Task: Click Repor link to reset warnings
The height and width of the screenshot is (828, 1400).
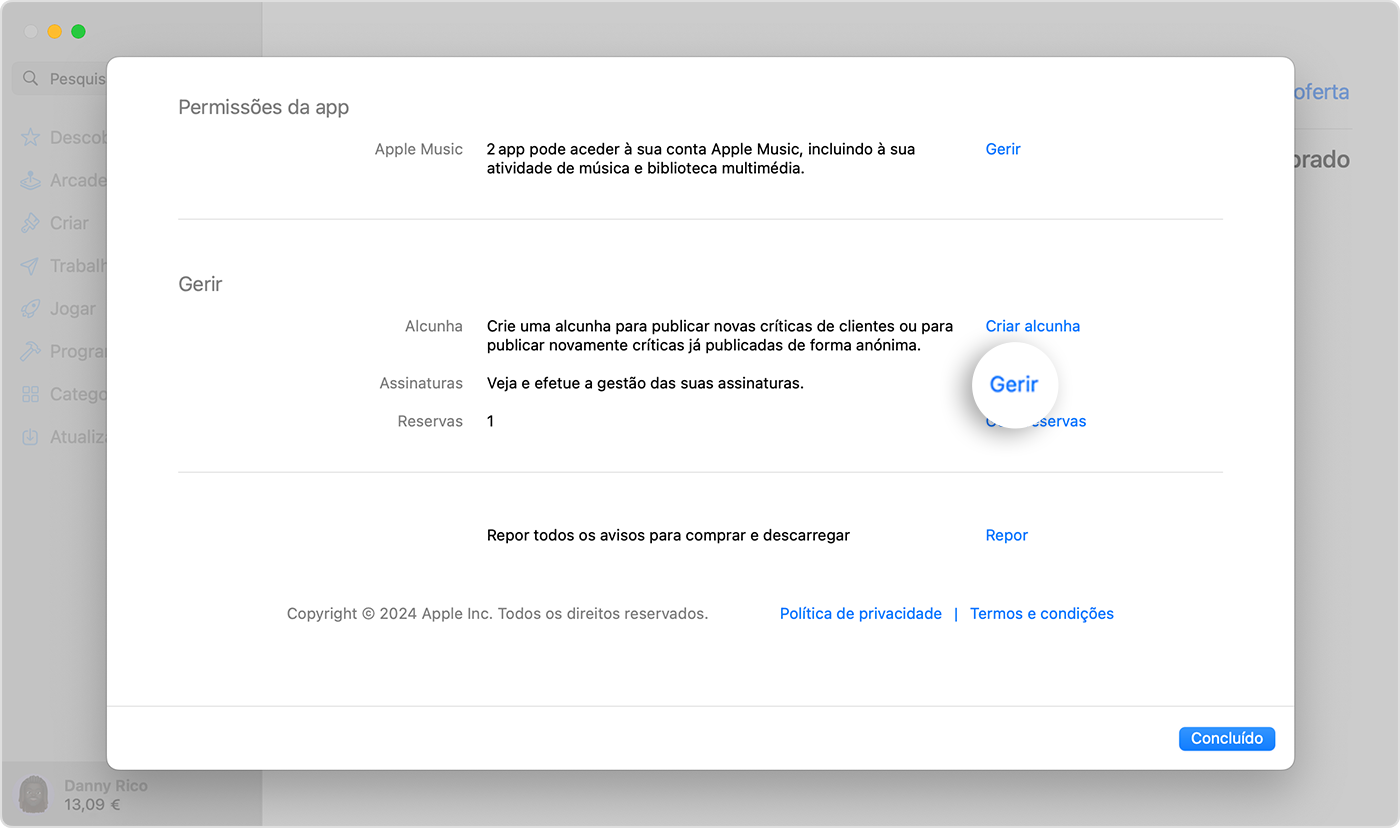Action: click(x=1007, y=535)
